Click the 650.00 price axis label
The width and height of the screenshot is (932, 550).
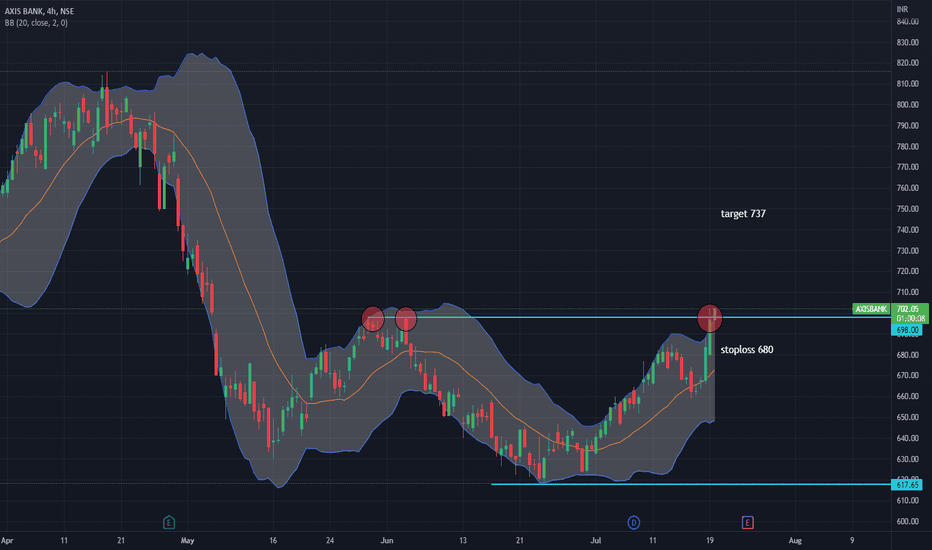pyautogui.click(x=908, y=417)
